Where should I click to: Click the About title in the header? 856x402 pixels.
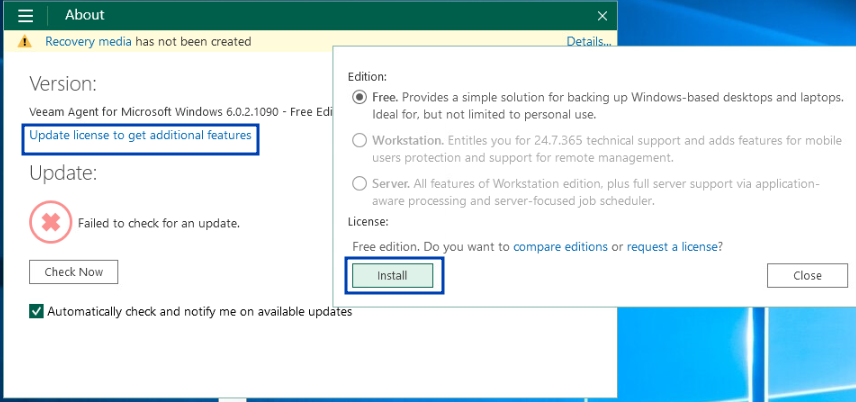coord(85,15)
